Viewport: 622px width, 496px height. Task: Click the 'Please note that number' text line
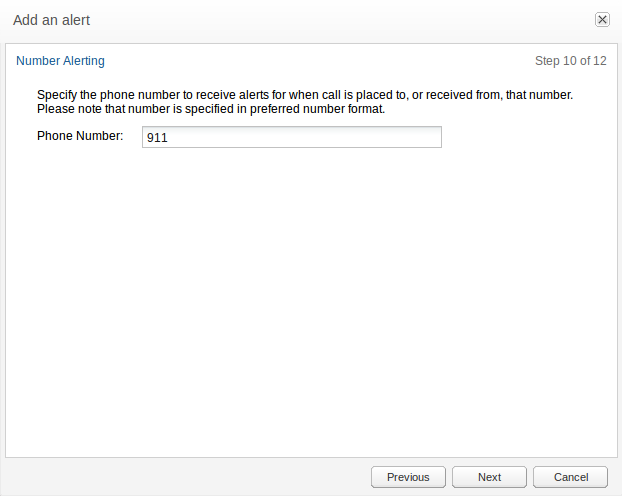pyautogui.click(x=211, y=109)
